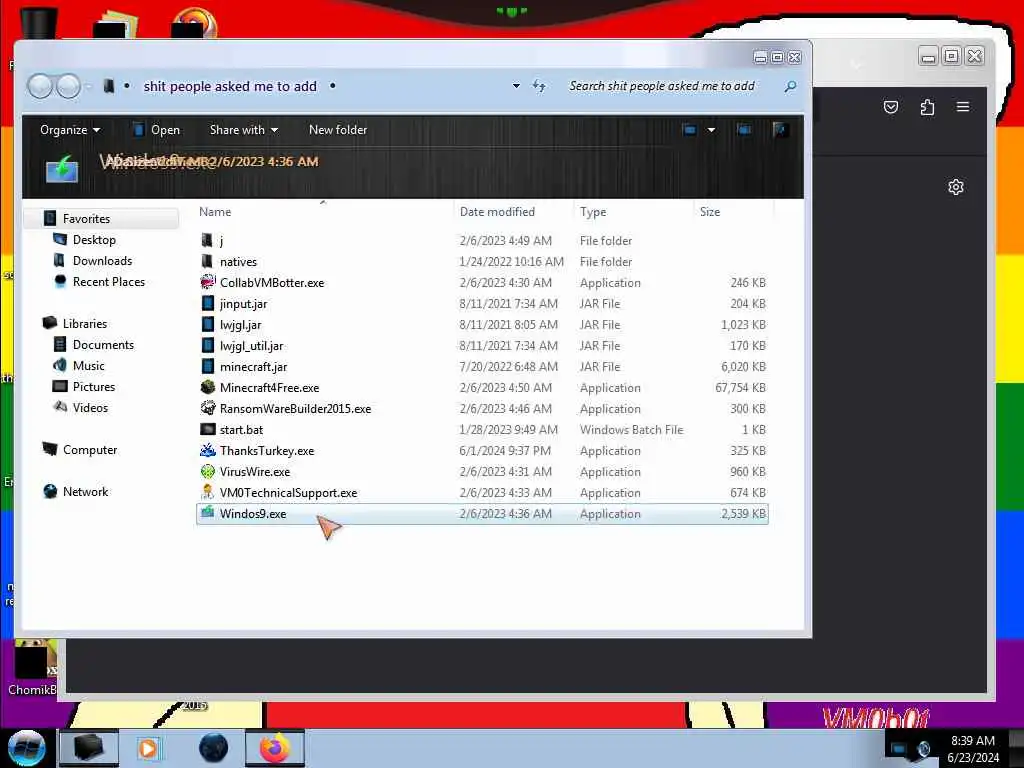1024x768 pixels.
Task: Open Explorer help icon in toolbar
Action: tap(779, 129)
